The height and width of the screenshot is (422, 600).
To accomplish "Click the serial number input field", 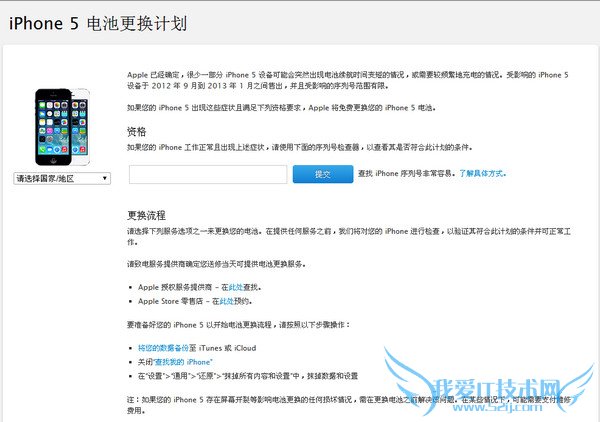I will click(208, 174).
